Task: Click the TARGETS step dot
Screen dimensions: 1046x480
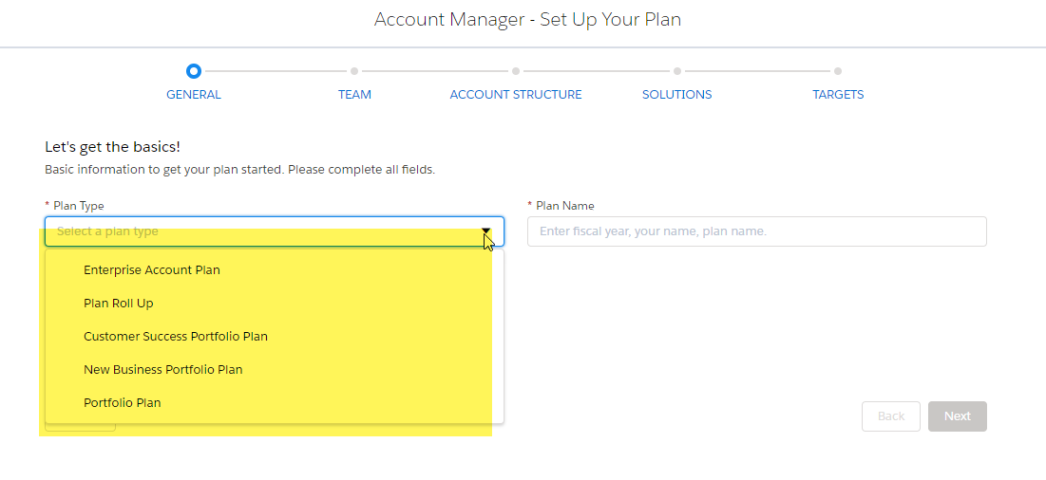Action: (838, 71)
